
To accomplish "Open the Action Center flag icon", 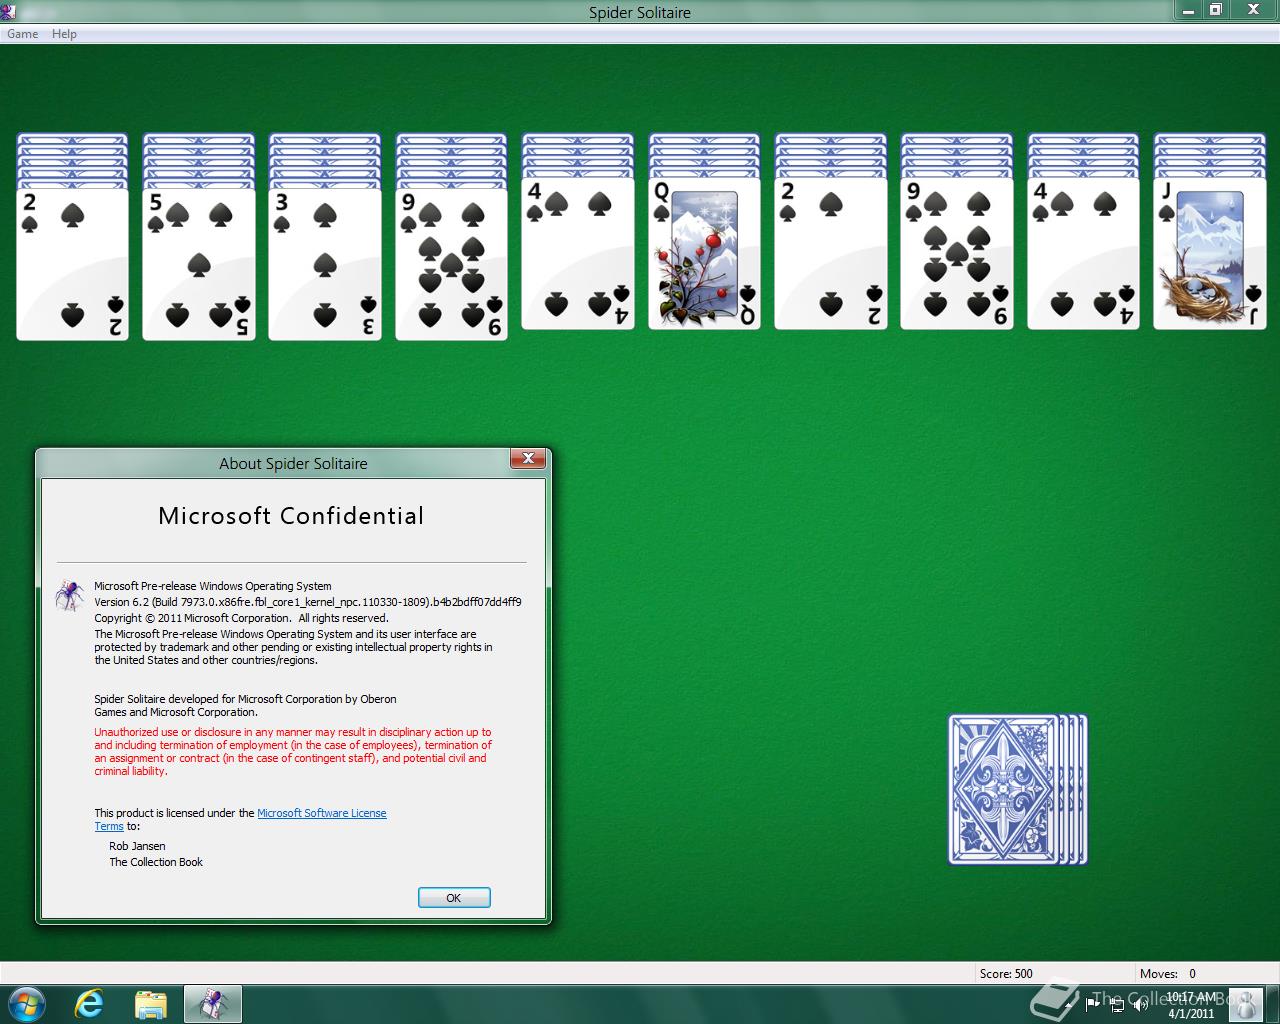I will tap(1093, 1004).
